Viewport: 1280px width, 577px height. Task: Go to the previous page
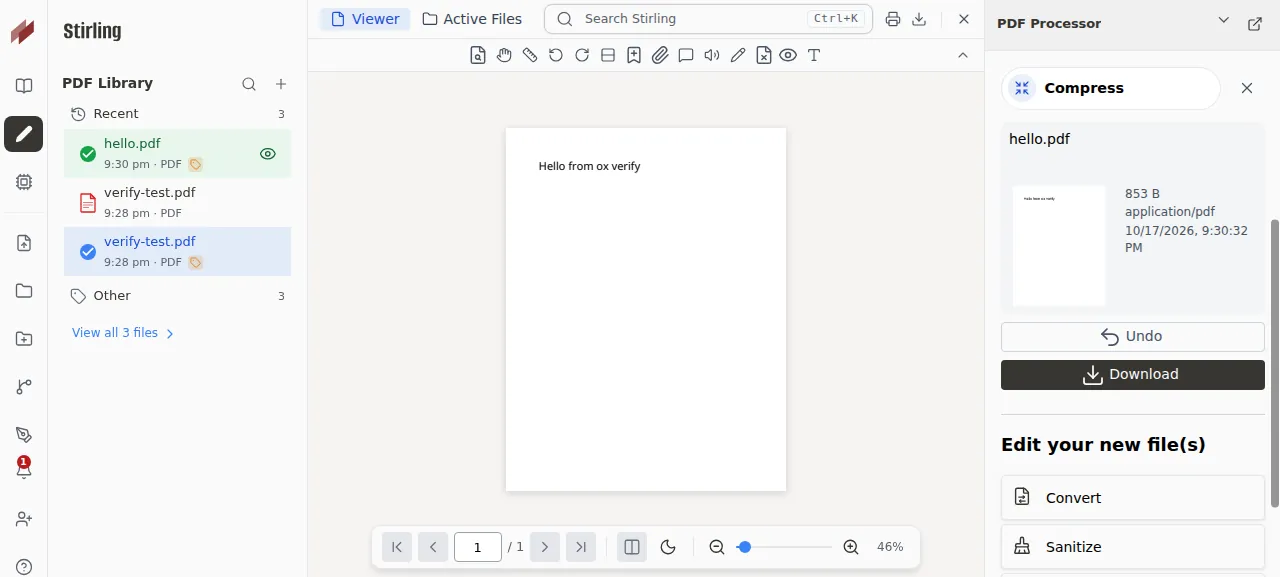pyautogui.click(x=433, y=547)
